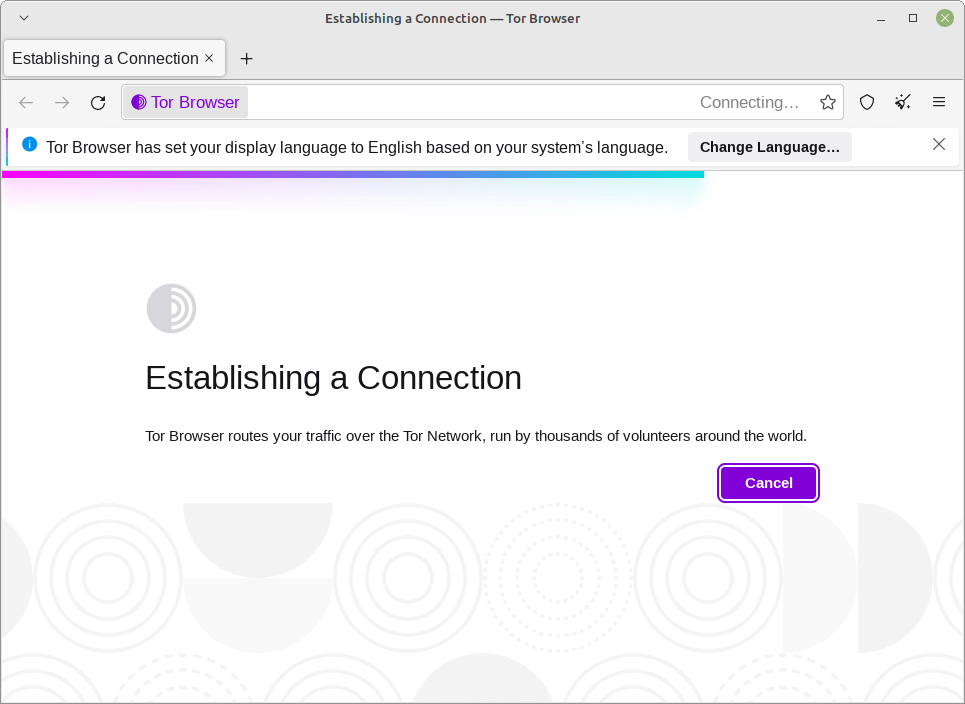This screenshot has height=704, width=965.
Task: Bookmark this page with the star icon
Action: pos(828,102)
